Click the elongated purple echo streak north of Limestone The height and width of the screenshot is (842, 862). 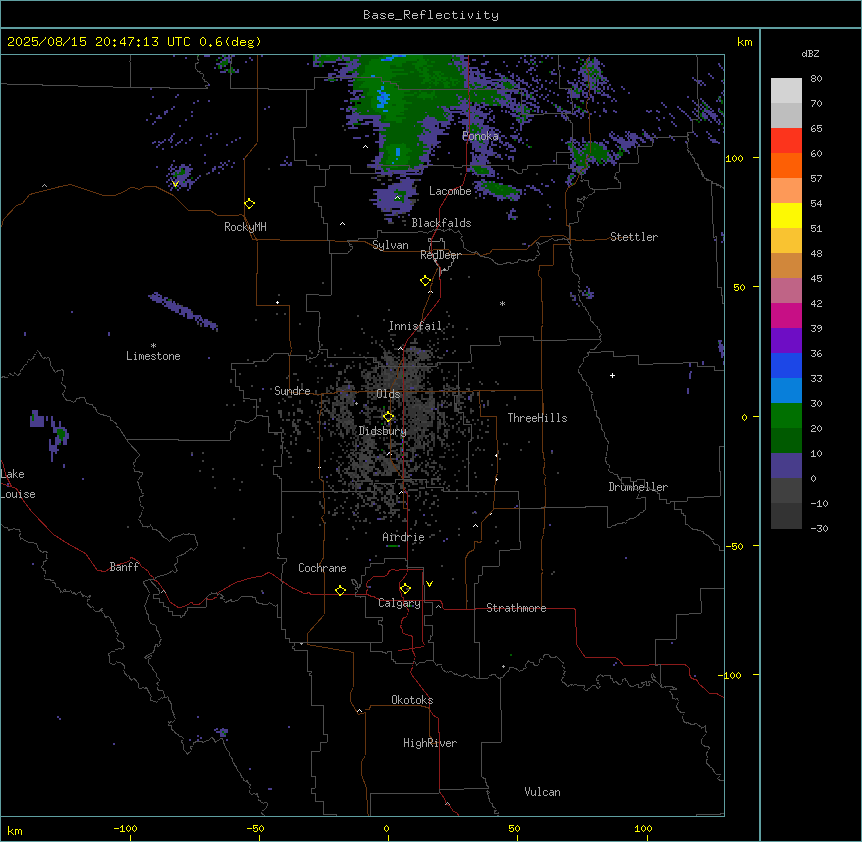pyautogui.click(x=184, y=312)
